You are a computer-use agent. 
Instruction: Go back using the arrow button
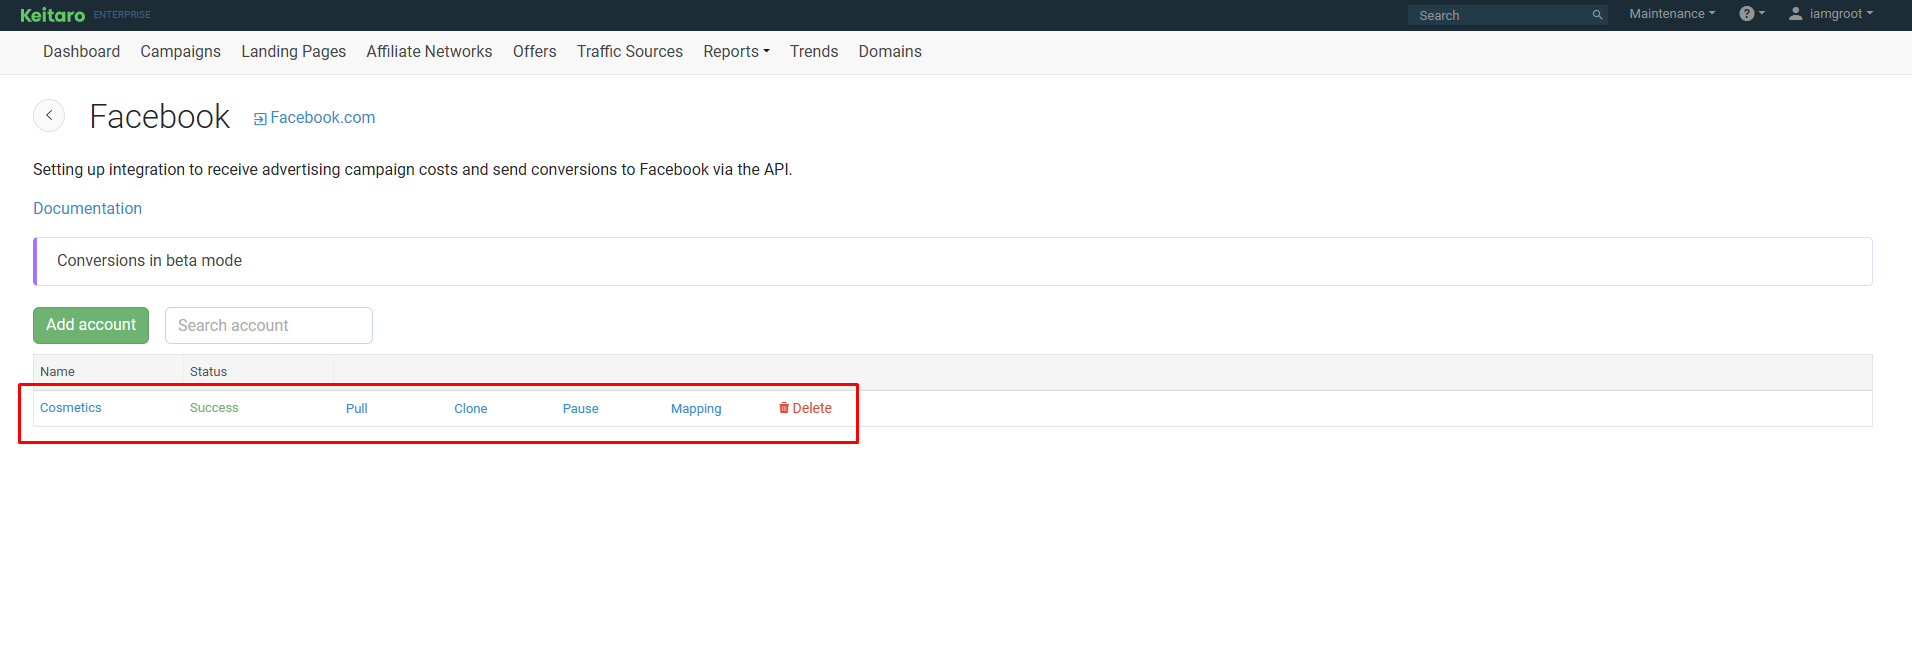[x=49, y=115]
